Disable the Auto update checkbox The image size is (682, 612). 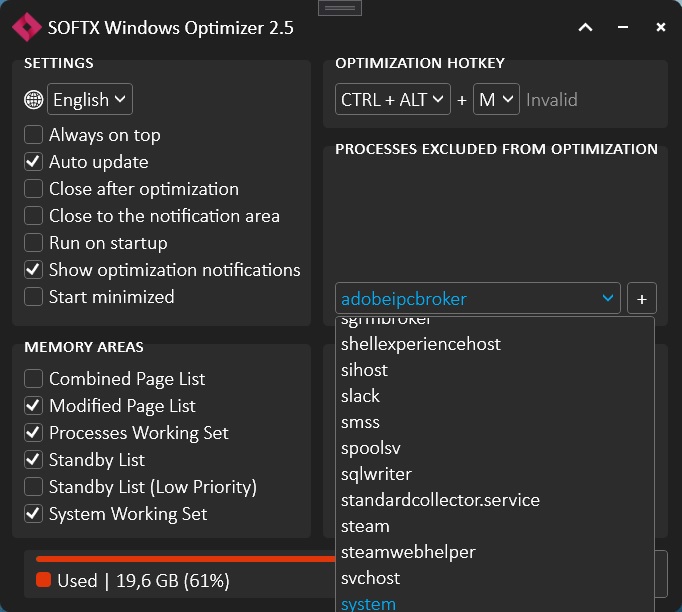pos(34,162)
